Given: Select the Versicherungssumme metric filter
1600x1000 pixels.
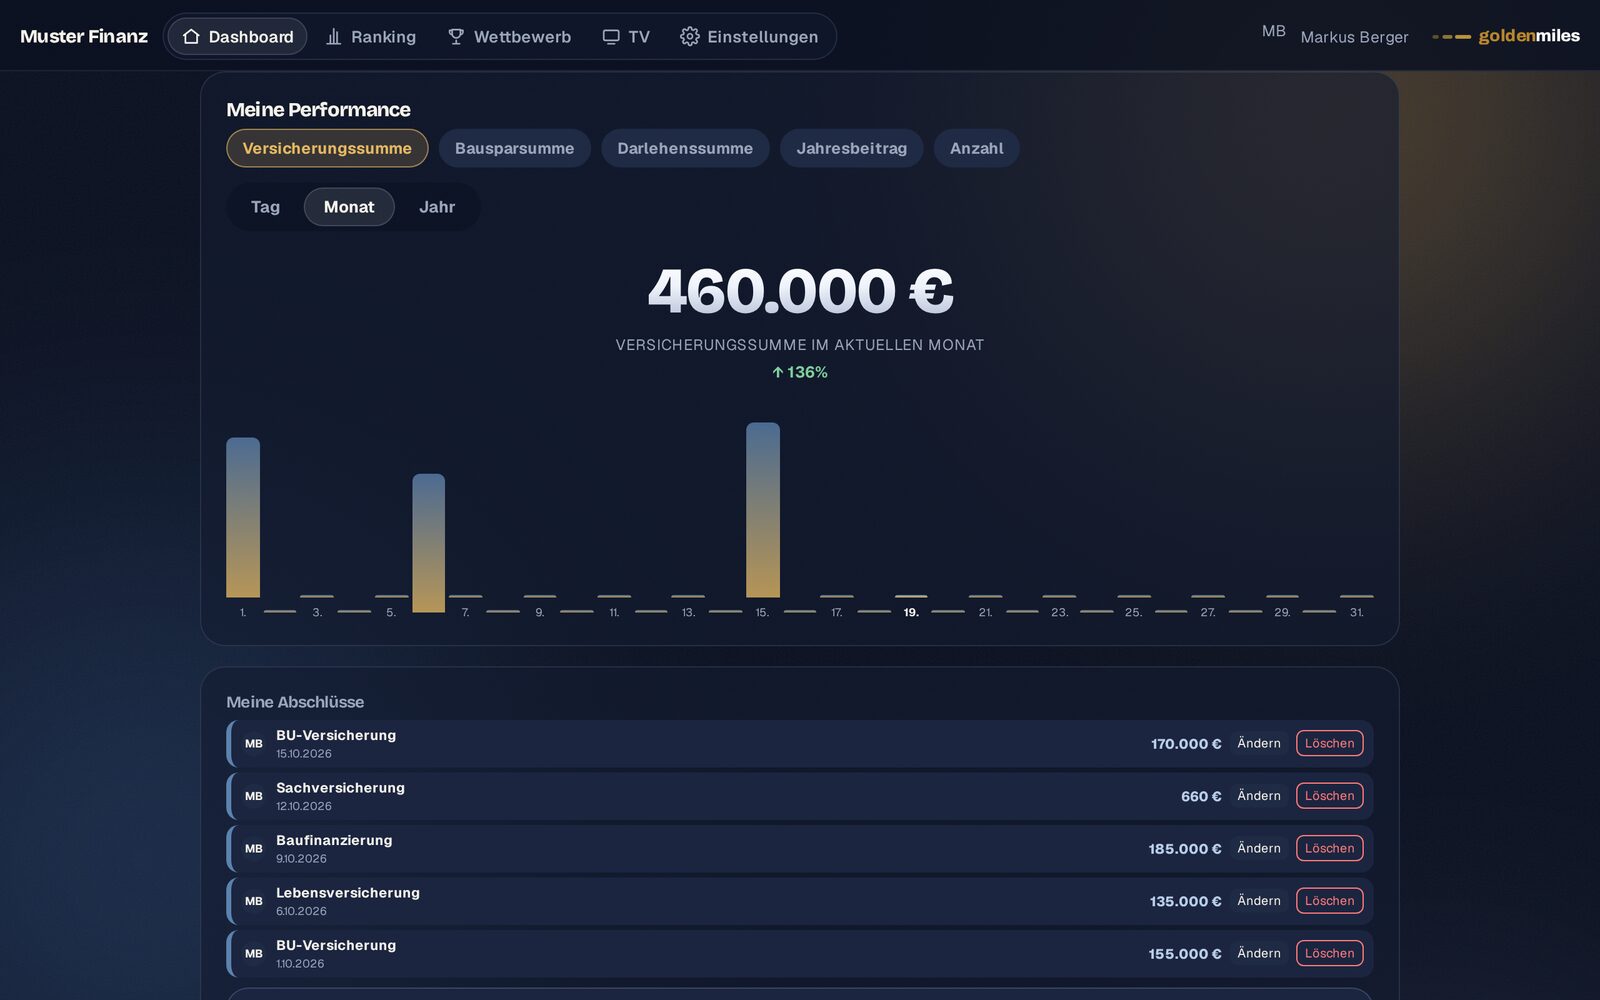Looking at the screenshot, I should click(x=327, y=148).
